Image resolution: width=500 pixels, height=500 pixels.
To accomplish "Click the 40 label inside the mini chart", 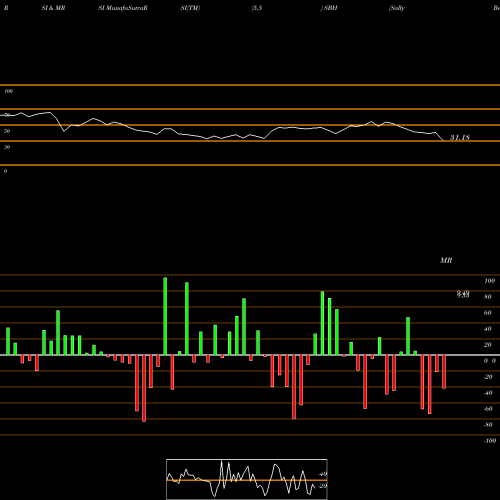I will coord(323,474).
